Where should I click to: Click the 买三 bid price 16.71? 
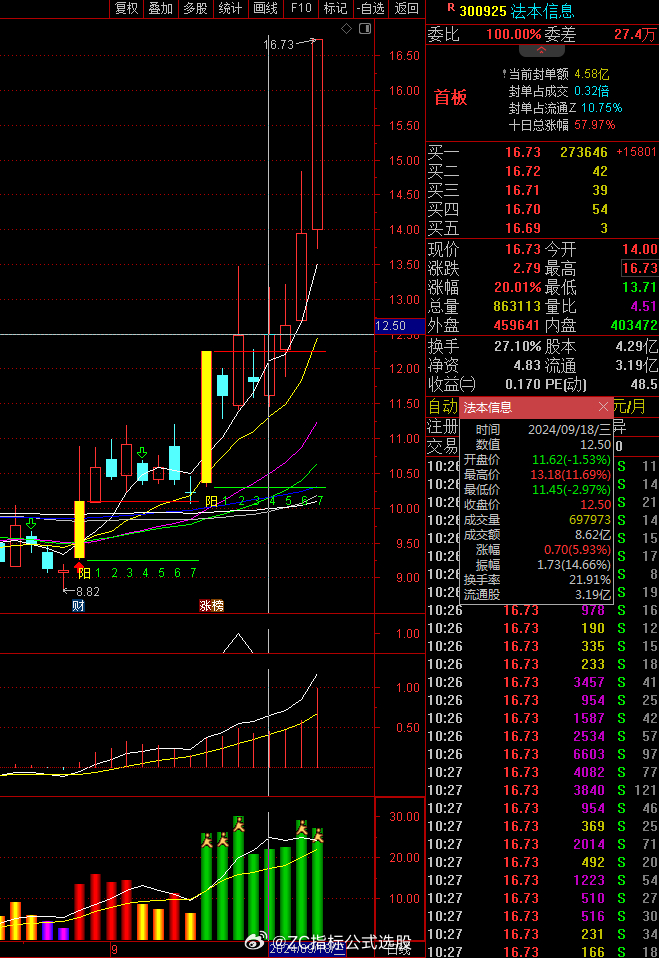[x=523, y=190]
